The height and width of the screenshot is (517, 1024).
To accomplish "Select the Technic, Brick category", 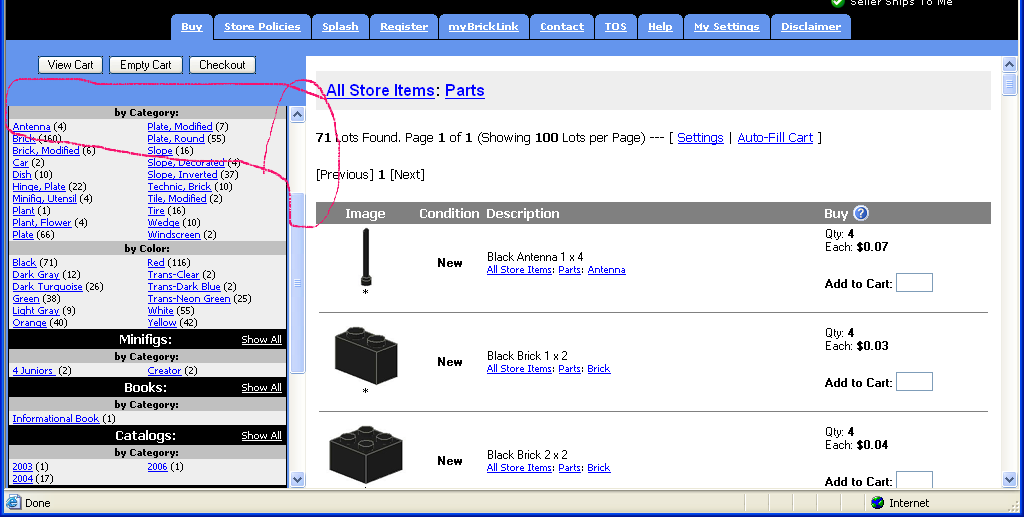I will [180, 187].
